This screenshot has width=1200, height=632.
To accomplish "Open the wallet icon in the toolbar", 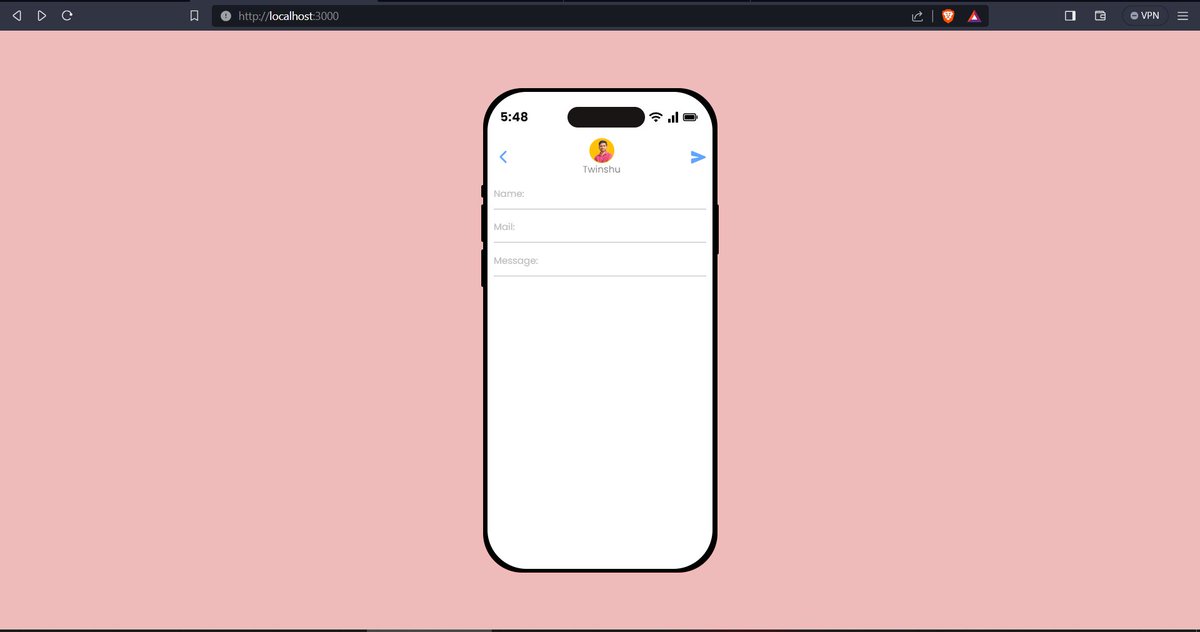I will coord(1100,15).
